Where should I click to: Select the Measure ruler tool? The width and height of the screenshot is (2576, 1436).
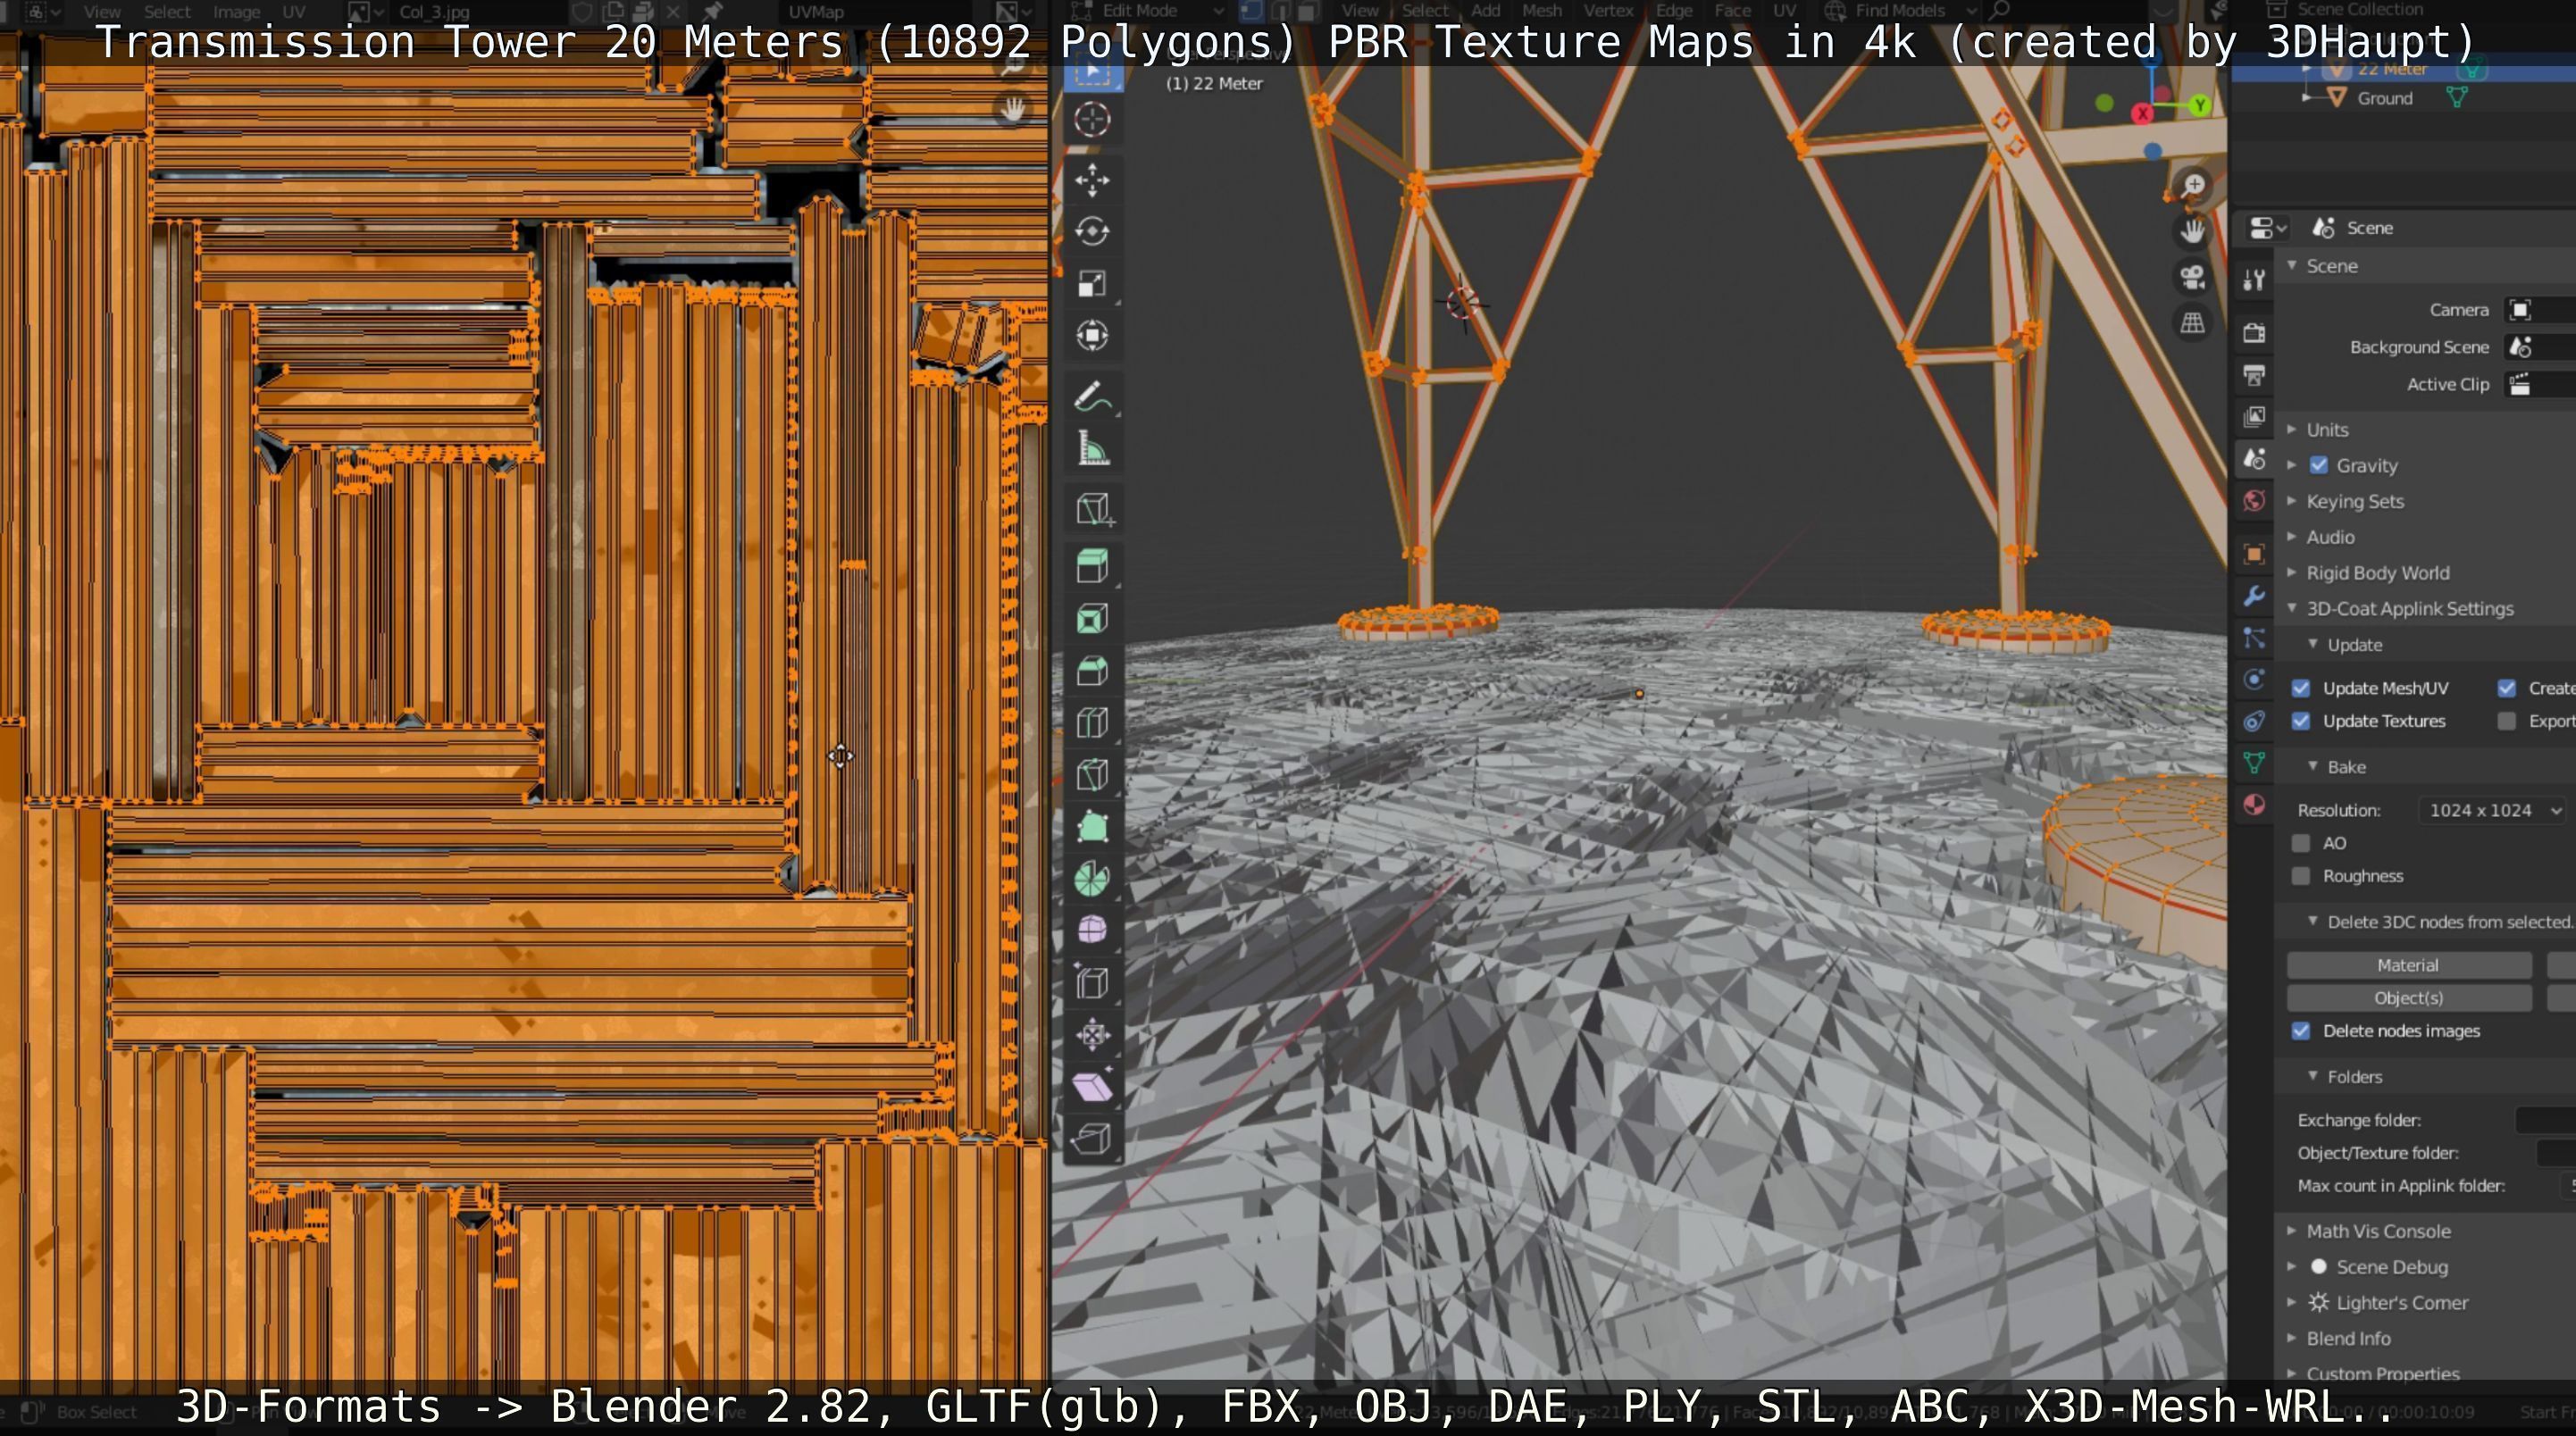tap(1092, 449)
